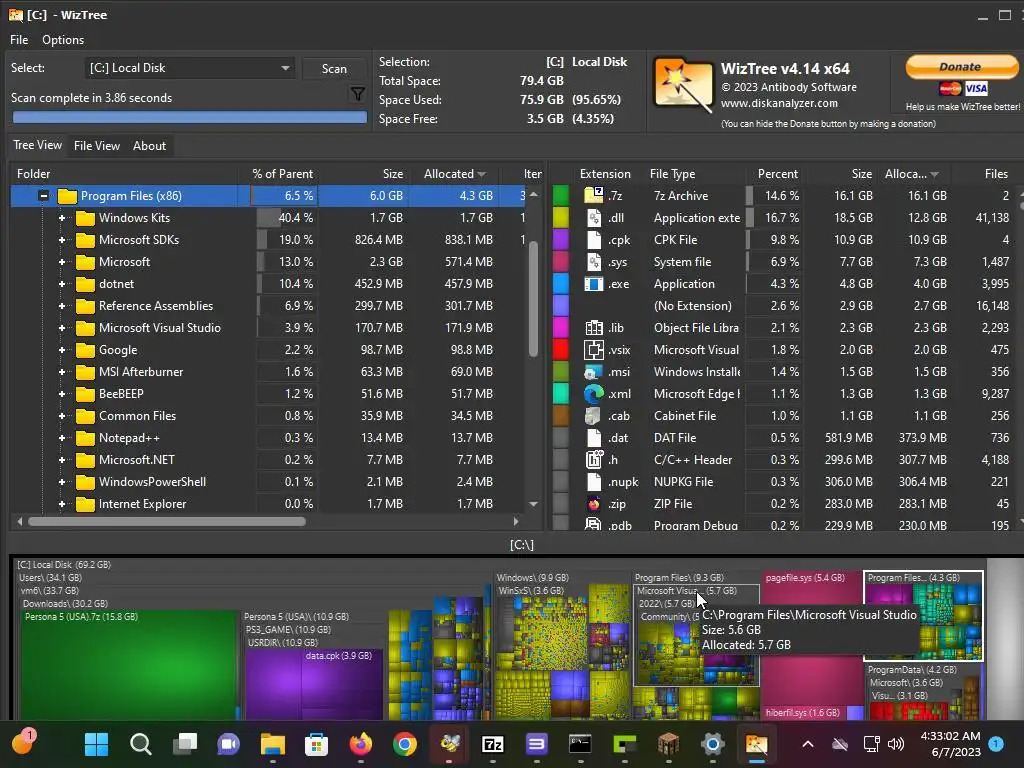Image resolution: width=1024 pixels, height=768 pixels.
Task: Select the .msi installer icon
Action: coord(594,372)
